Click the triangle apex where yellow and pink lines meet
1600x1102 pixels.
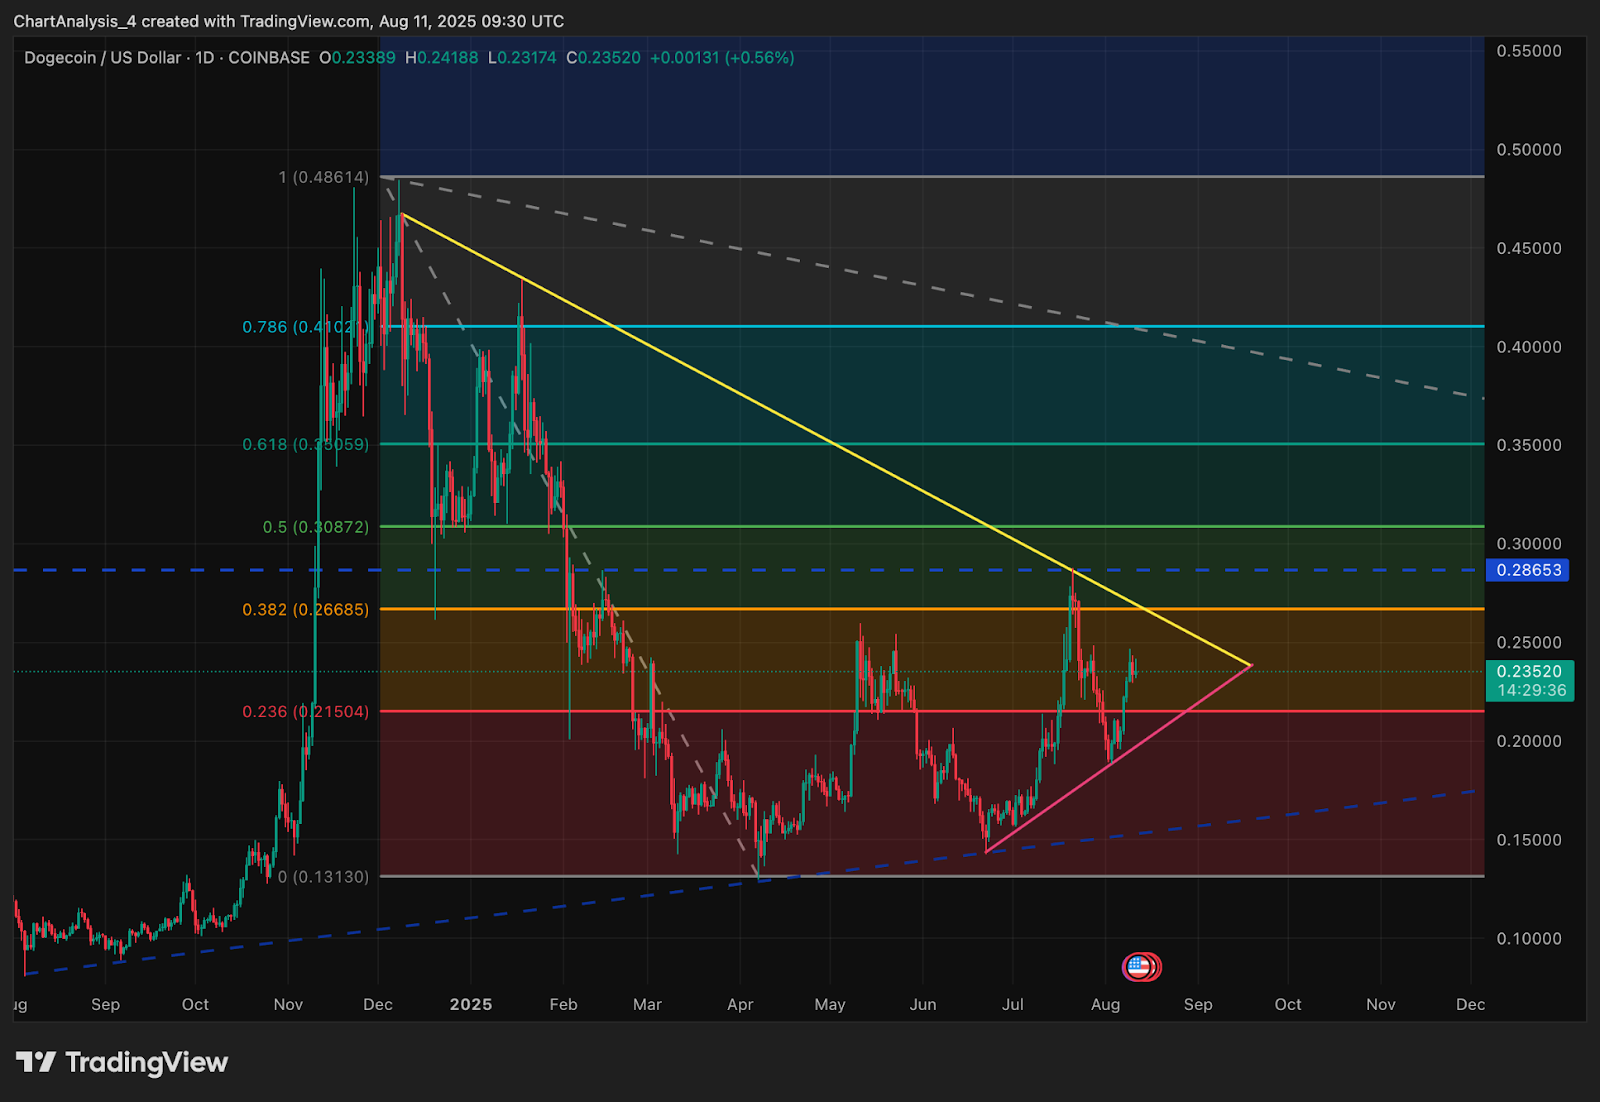coord(1251,665)
